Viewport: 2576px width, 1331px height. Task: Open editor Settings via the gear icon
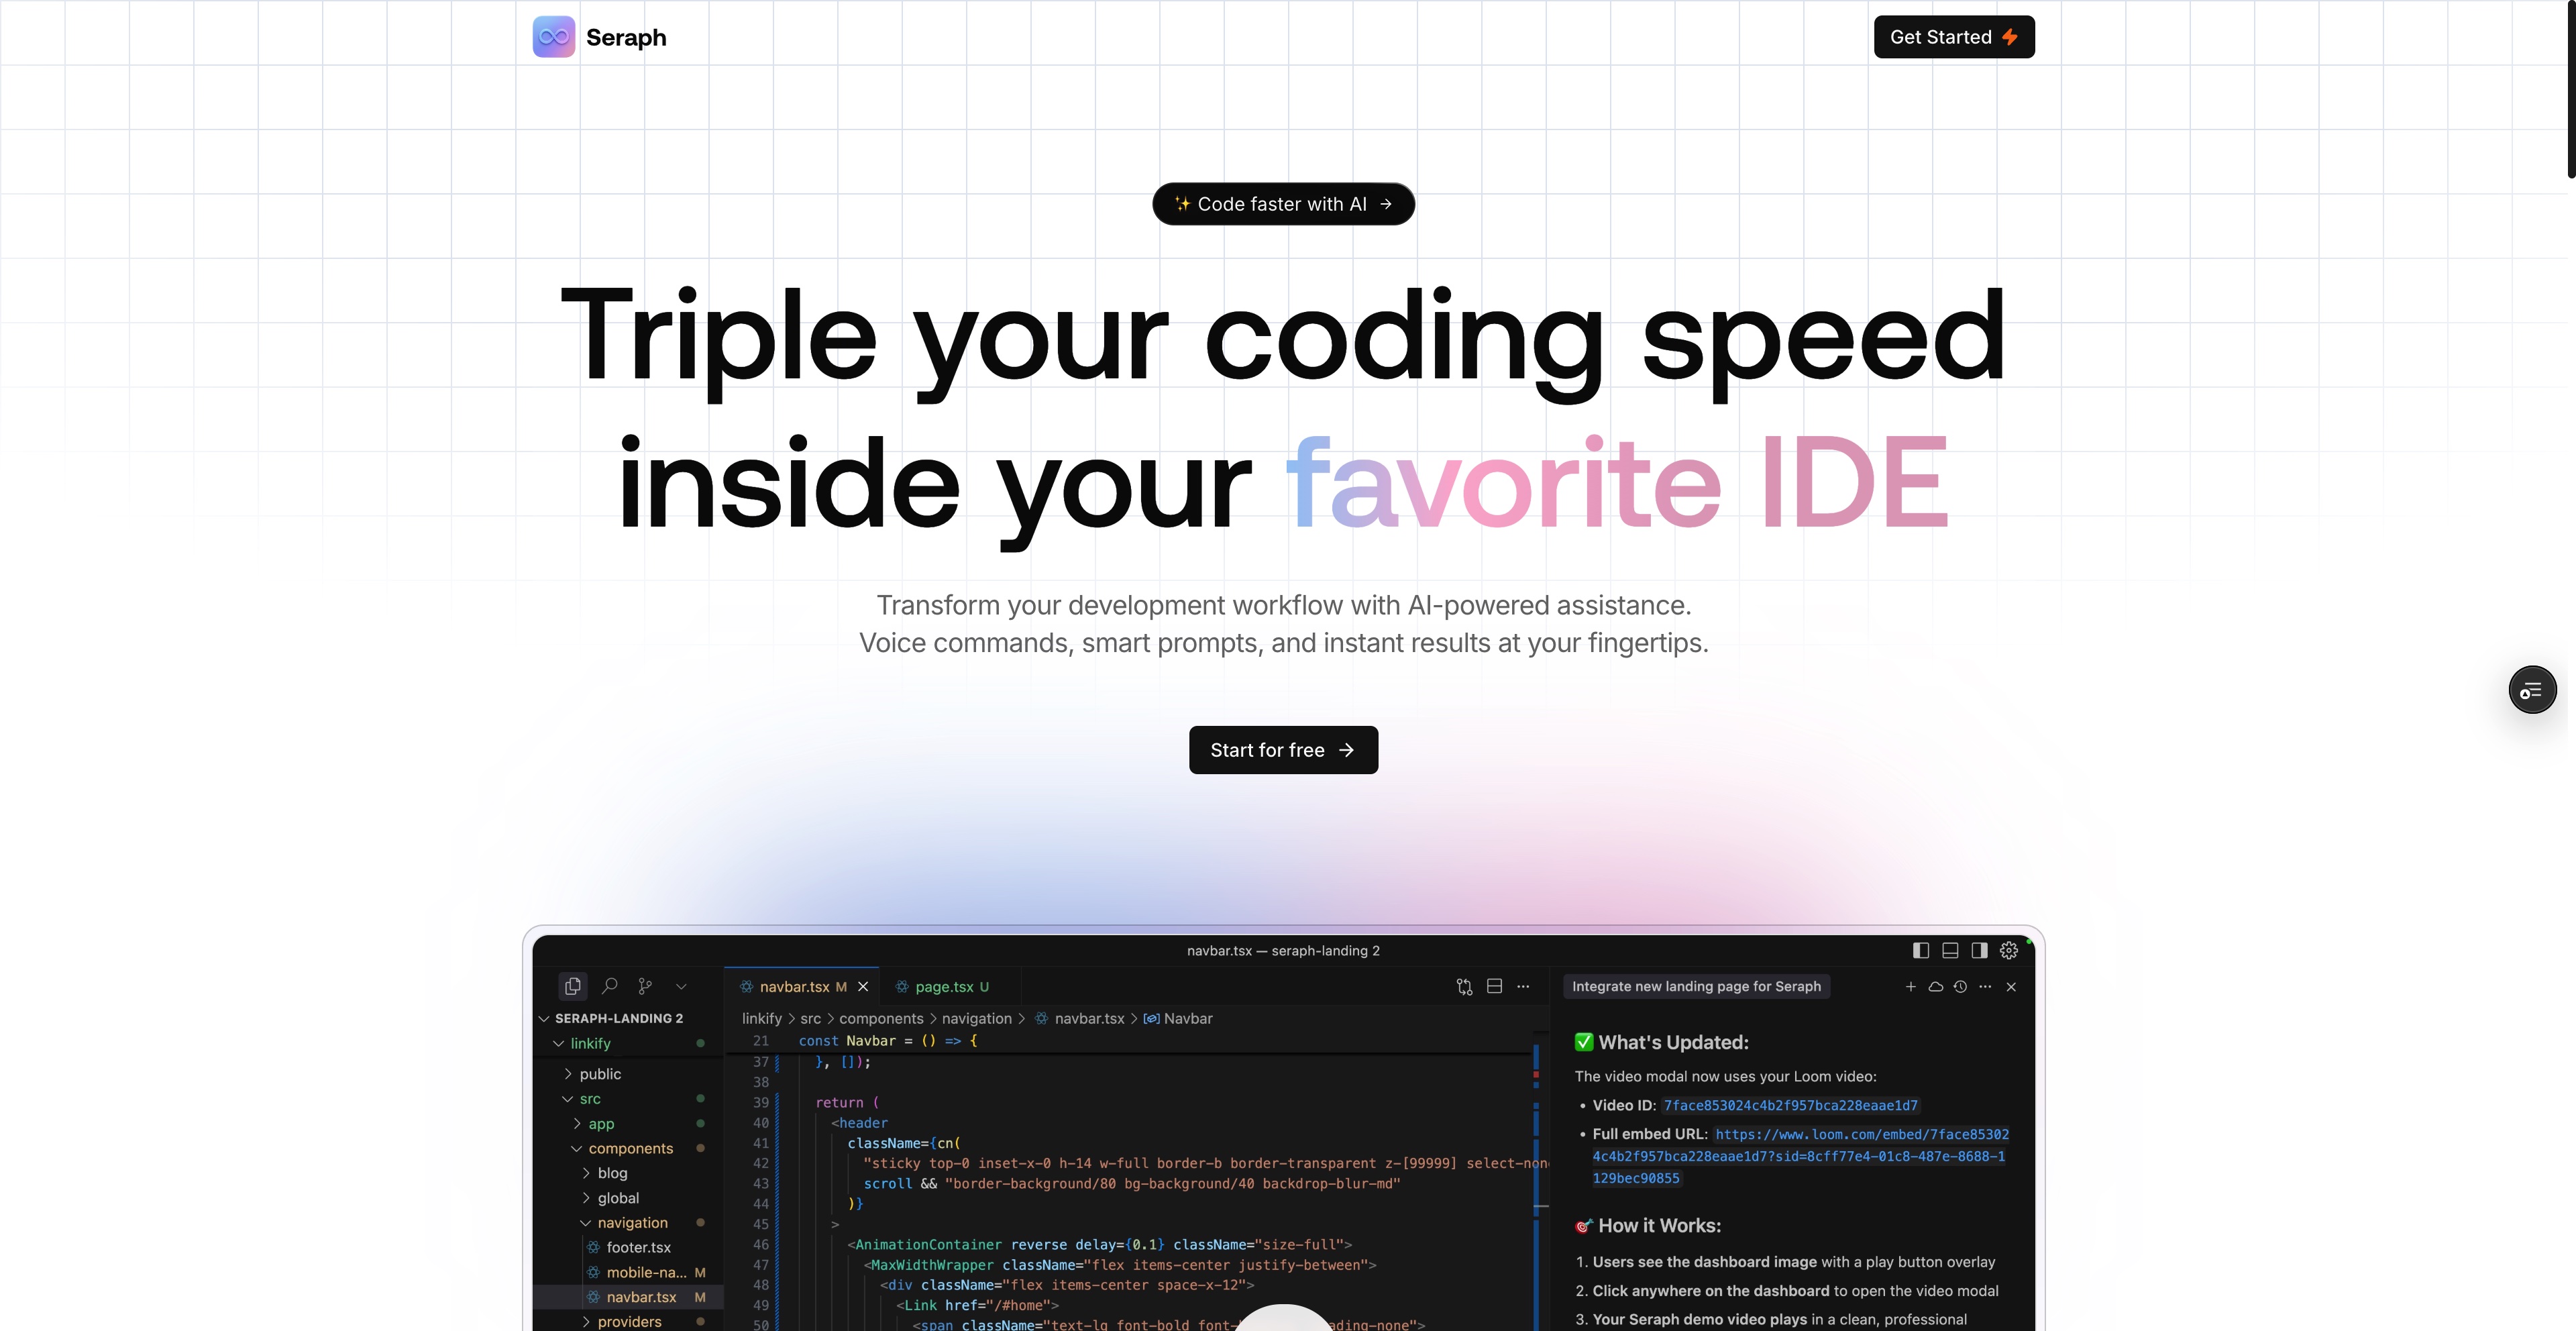coord(2010,950)
